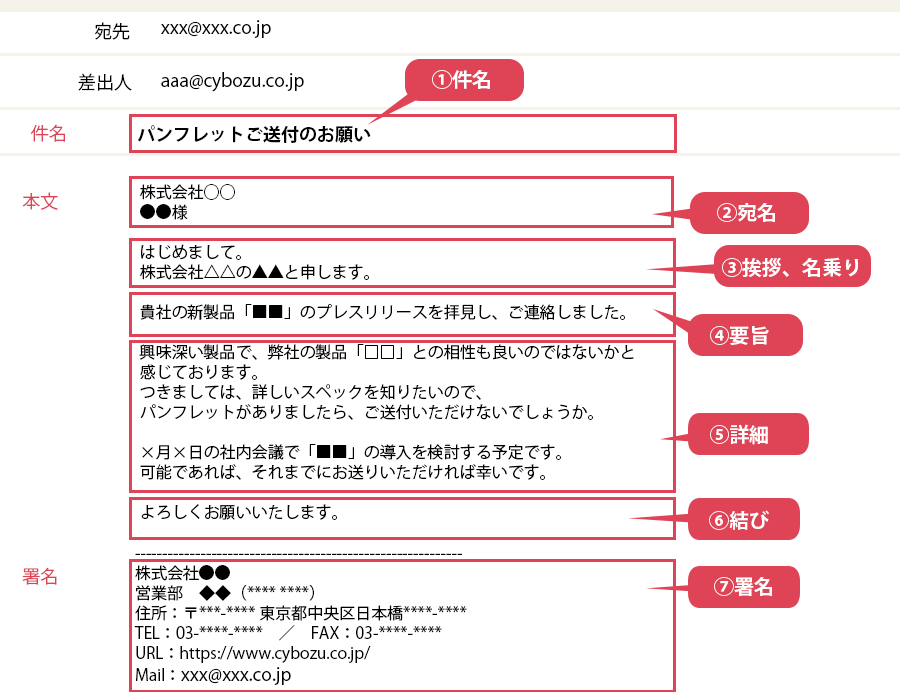The image size is (900, 692).
Task: Select the ②宛名 callout label
Action: click(748, 213)
